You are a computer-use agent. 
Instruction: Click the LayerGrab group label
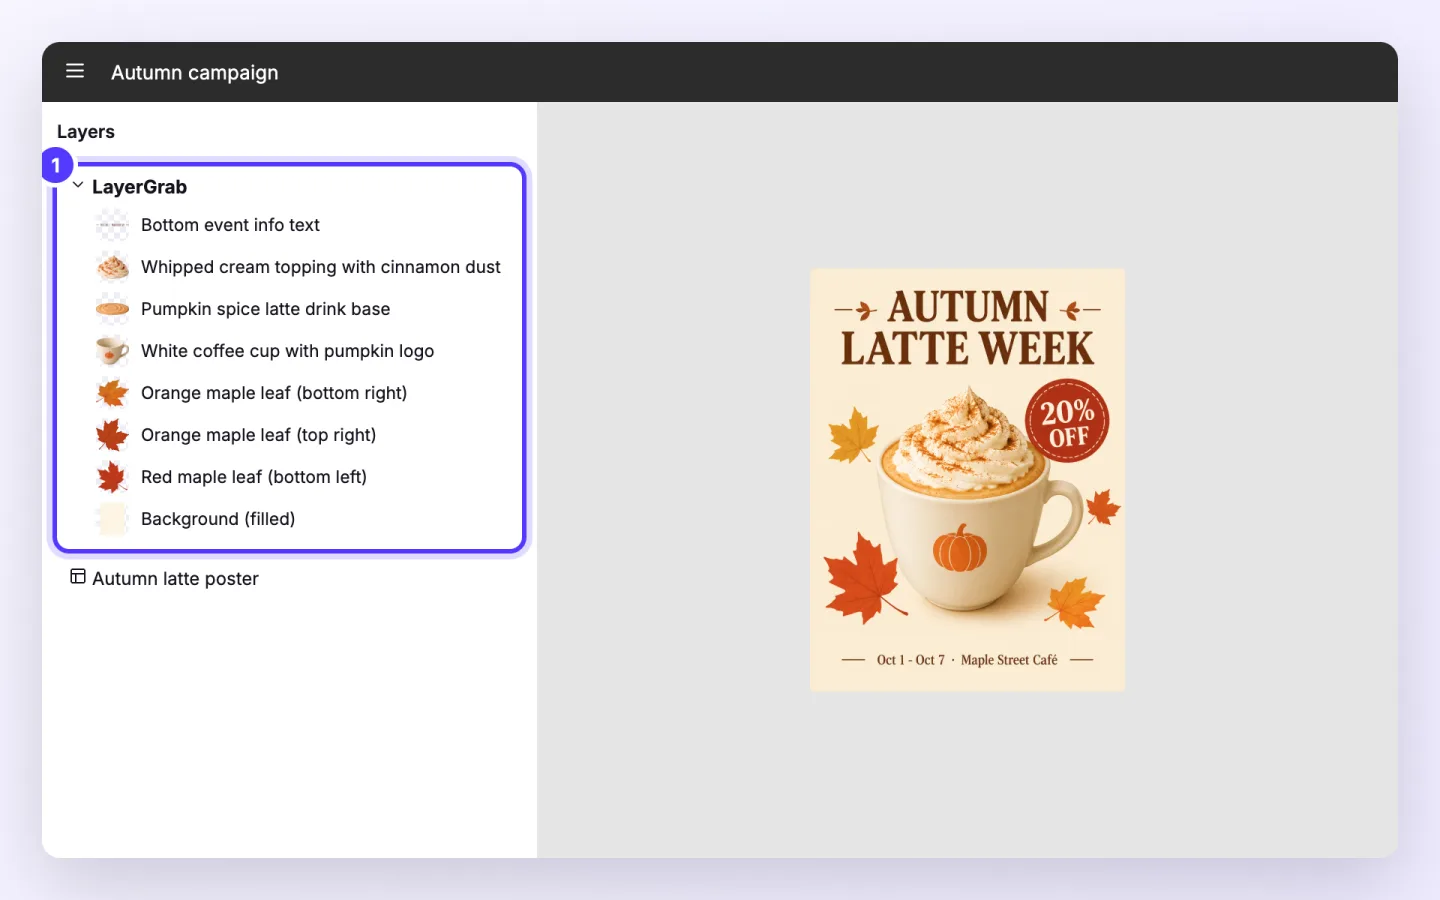click(x=139, y=187)
